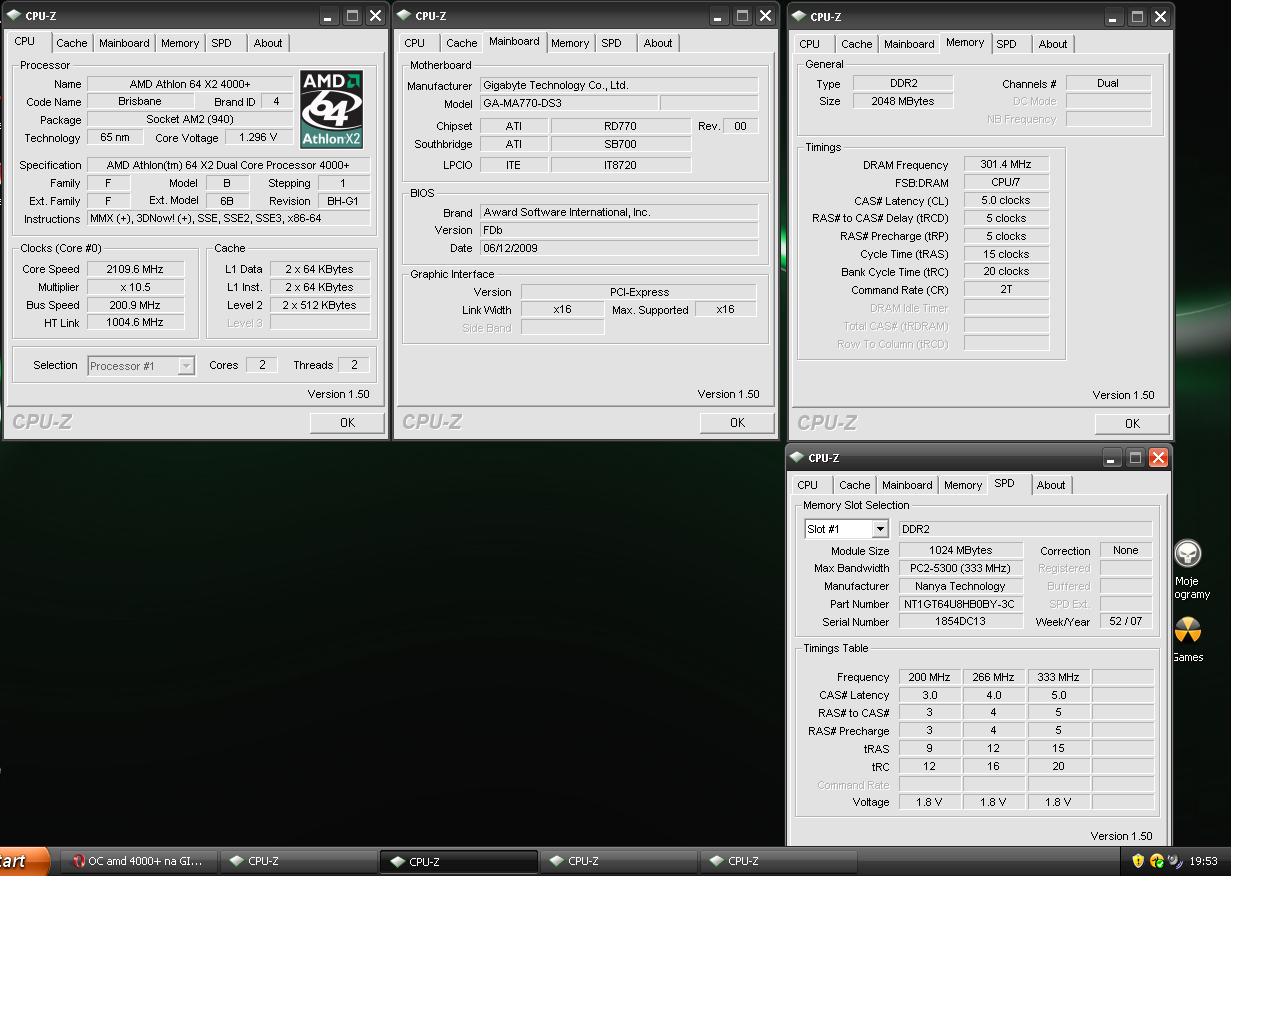Open the Start menu

(x=24, y=861)
